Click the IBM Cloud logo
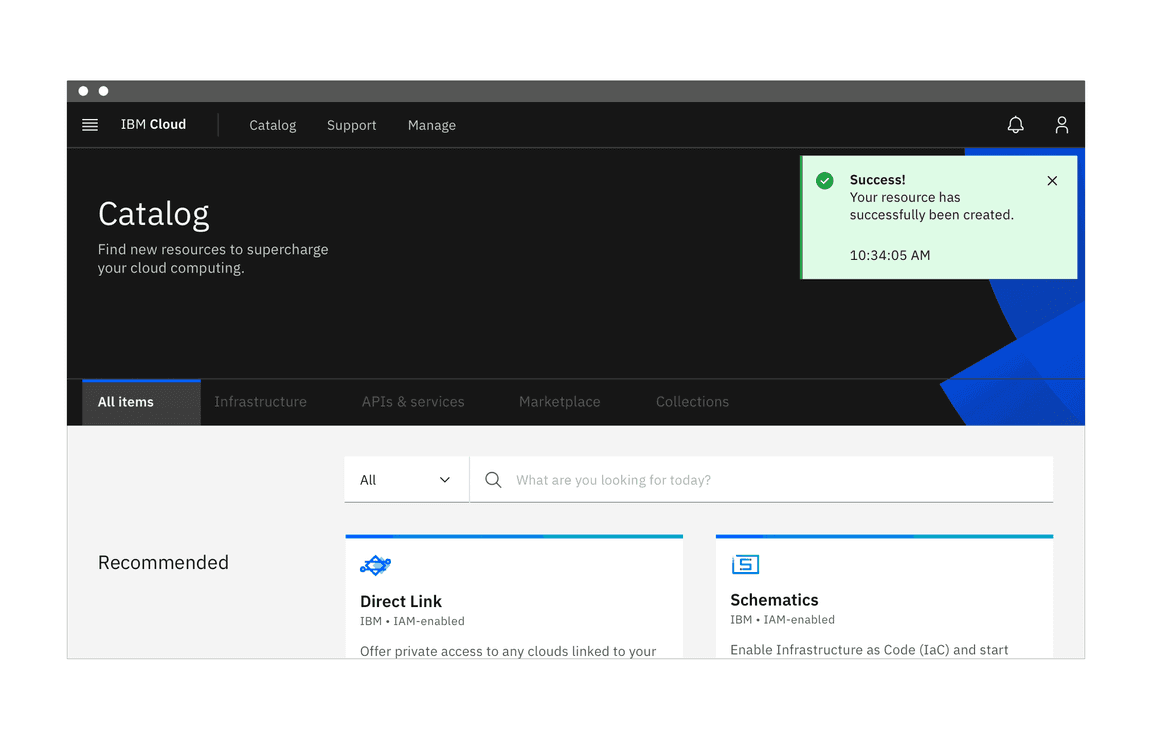Viewport: 1152px width, 741px height. point(153,124)
